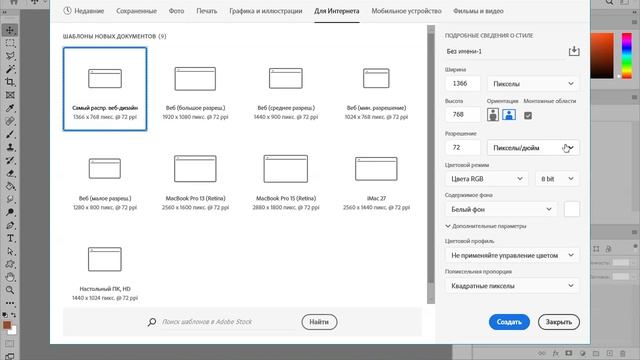Switch to the Печать tab

click(x=207, y=11)
